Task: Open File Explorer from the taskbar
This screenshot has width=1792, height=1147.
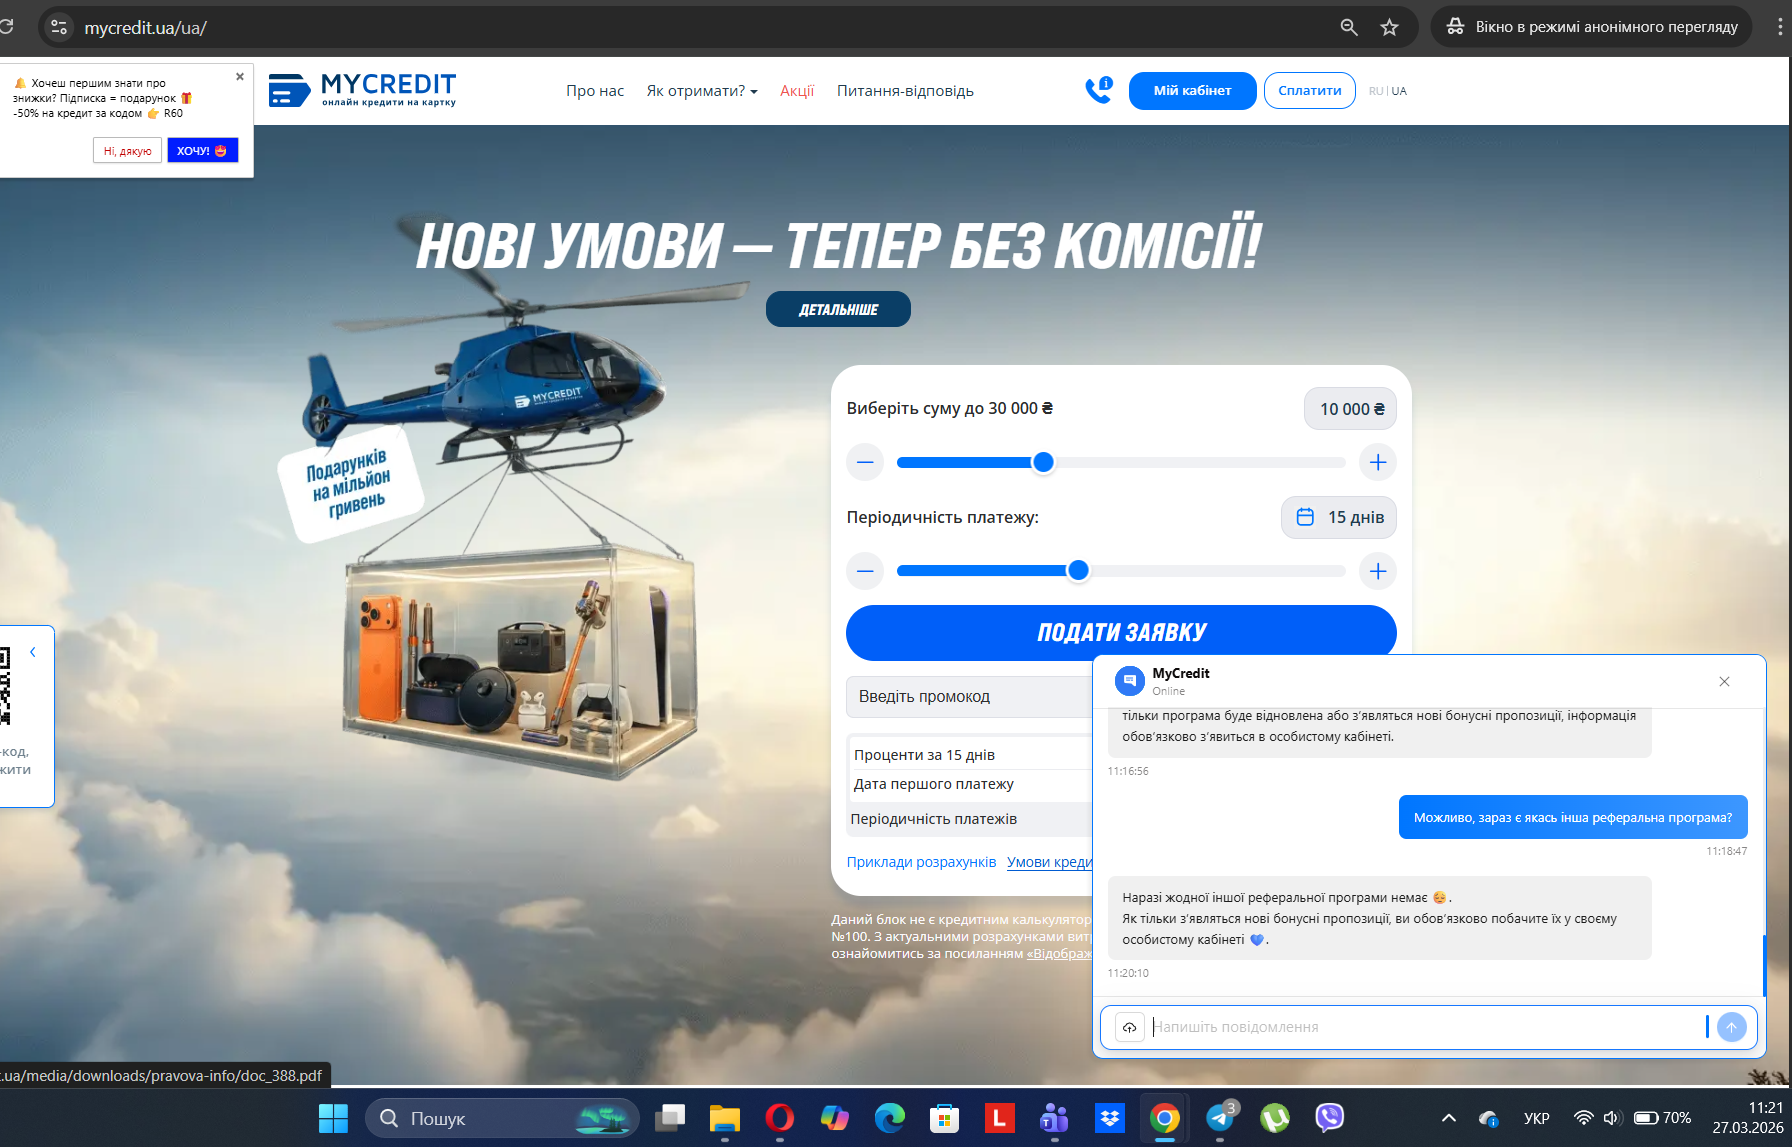Action: click(725, 1118)
